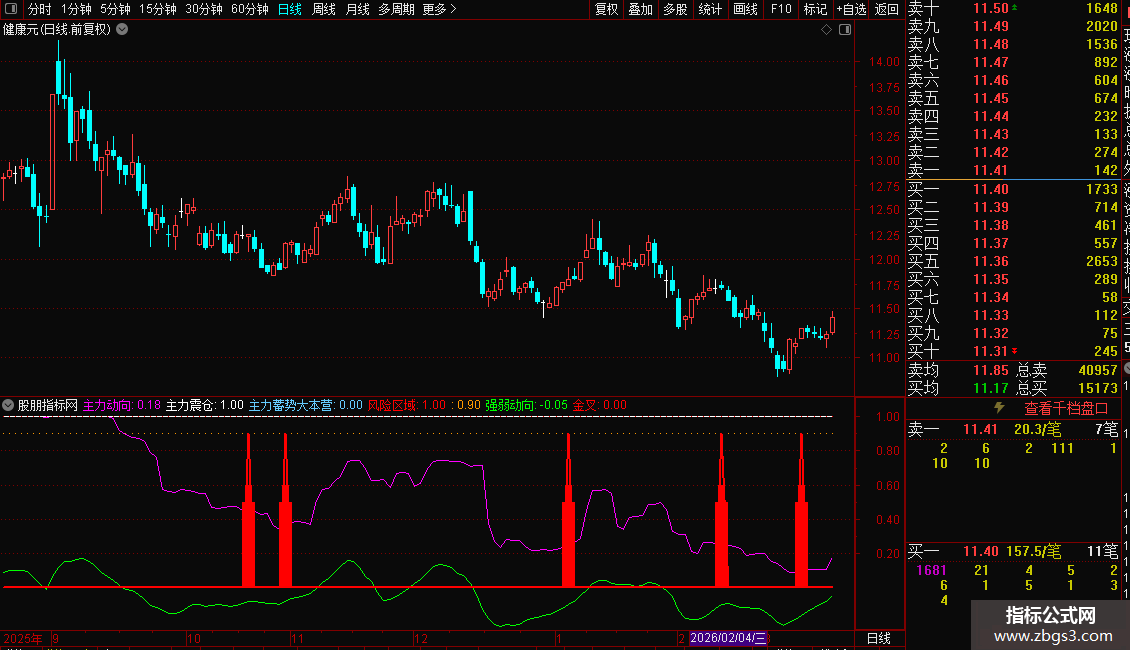
Task: Click the 标记 mark button
Action: [815, 9]
